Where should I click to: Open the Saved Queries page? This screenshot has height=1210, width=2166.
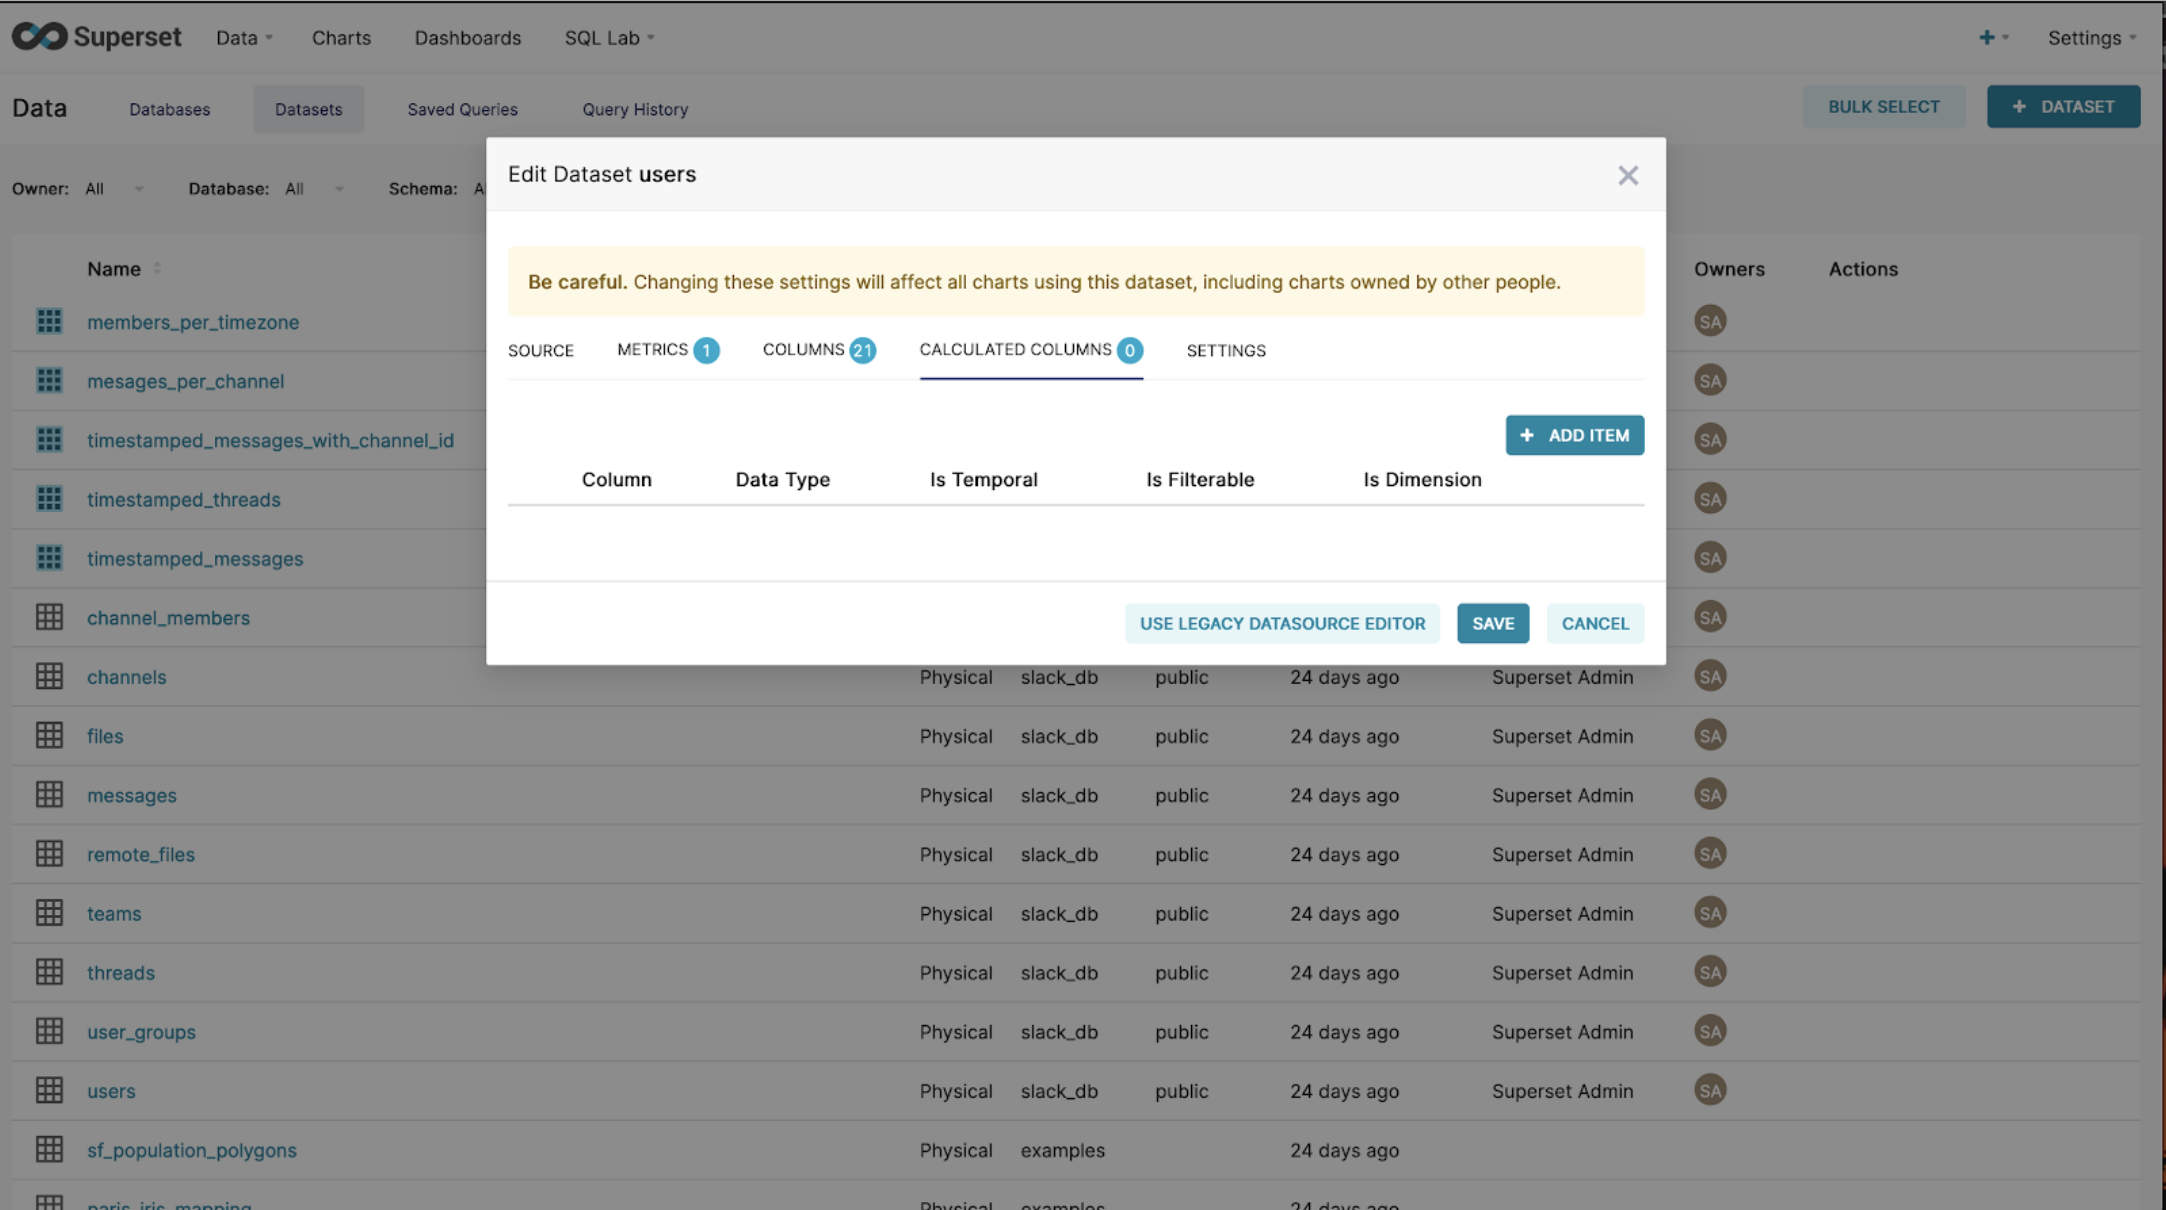pyautogui.click(x=462, y=110)
